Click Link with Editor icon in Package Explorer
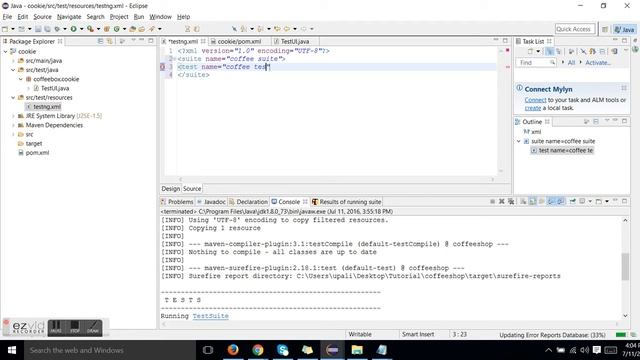Screen dimensions: 640x360 (x=109, y=41)
